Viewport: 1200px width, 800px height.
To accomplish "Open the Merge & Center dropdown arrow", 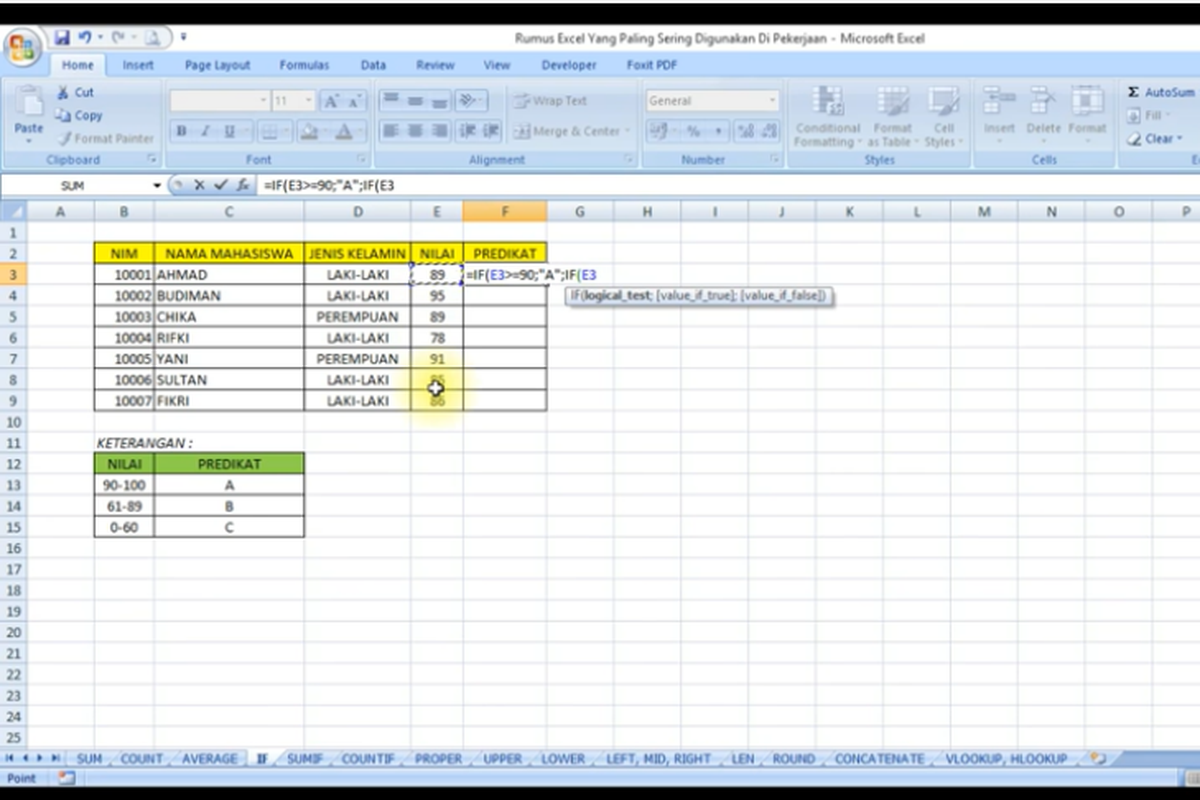I will coord(625,131).
